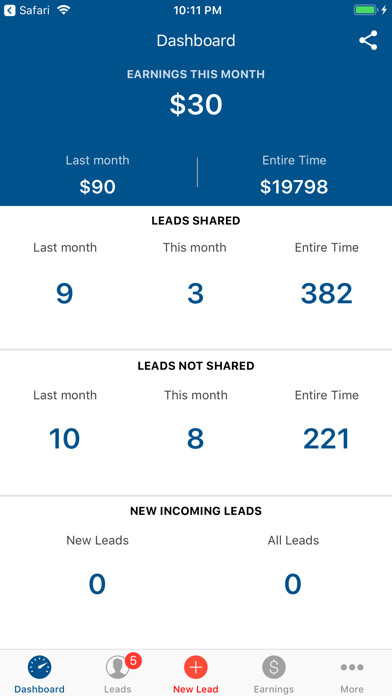Tap the share icon in header

point(368,40)
